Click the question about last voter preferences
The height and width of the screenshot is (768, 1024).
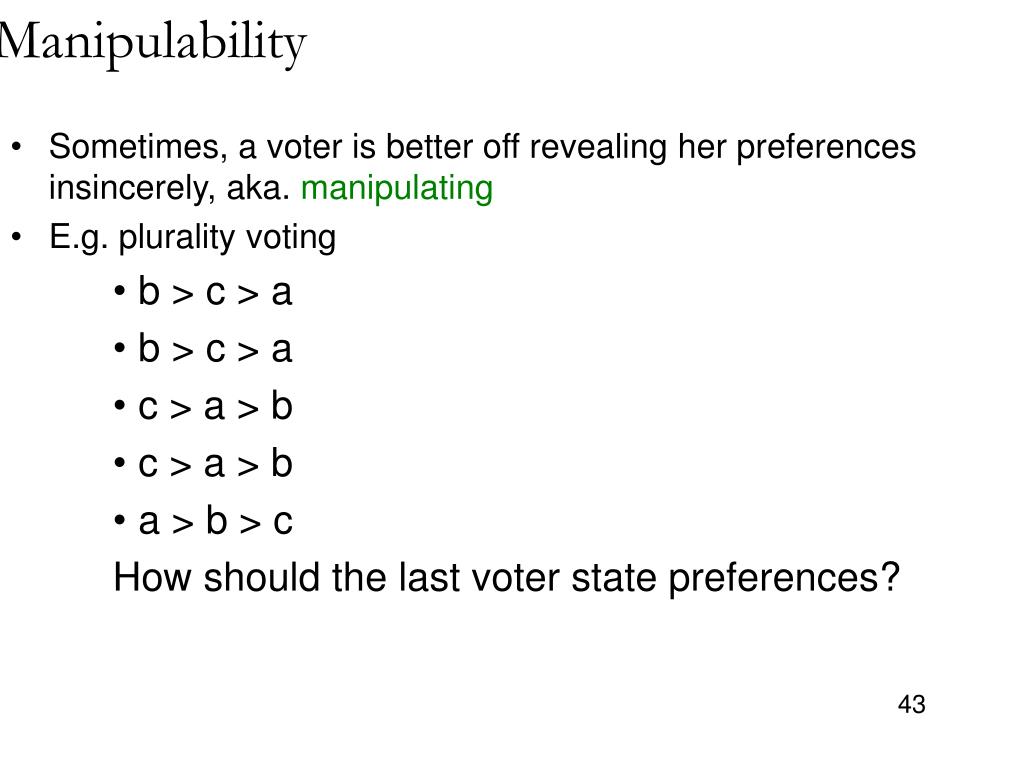pos(507,579)
